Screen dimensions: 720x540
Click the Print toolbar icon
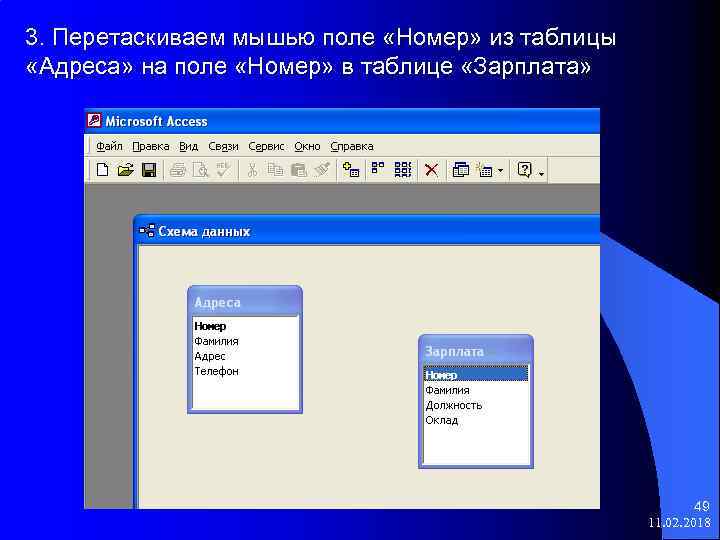point(178,170)
